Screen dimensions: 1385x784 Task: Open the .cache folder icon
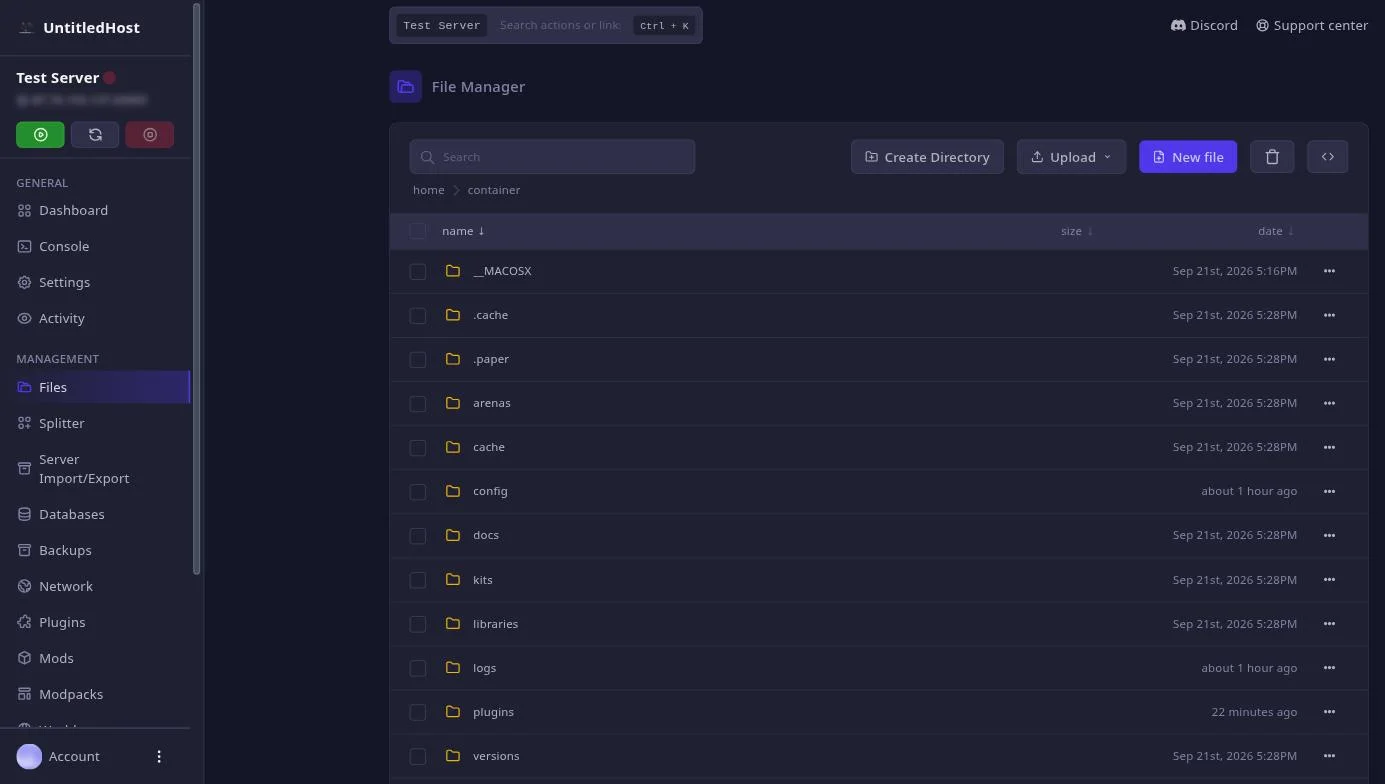[x=453, y=315]
